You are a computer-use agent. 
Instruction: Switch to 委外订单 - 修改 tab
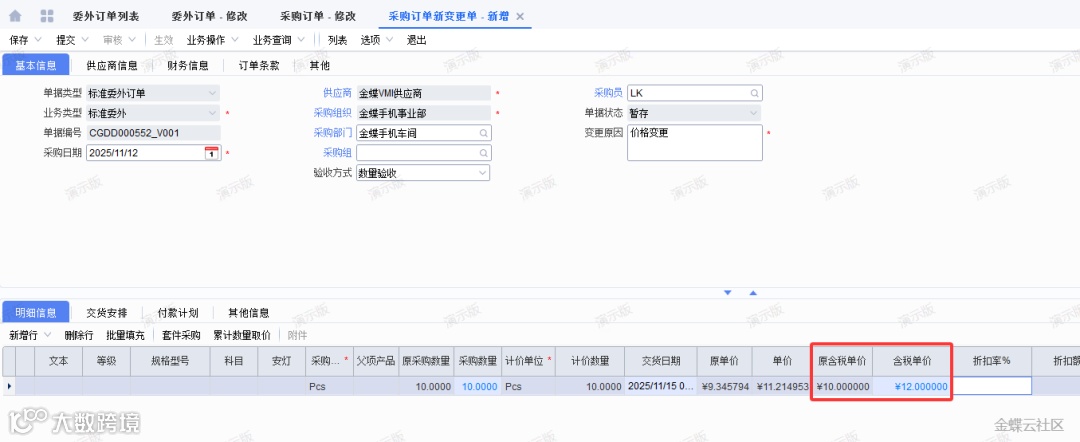click(209, 16)
